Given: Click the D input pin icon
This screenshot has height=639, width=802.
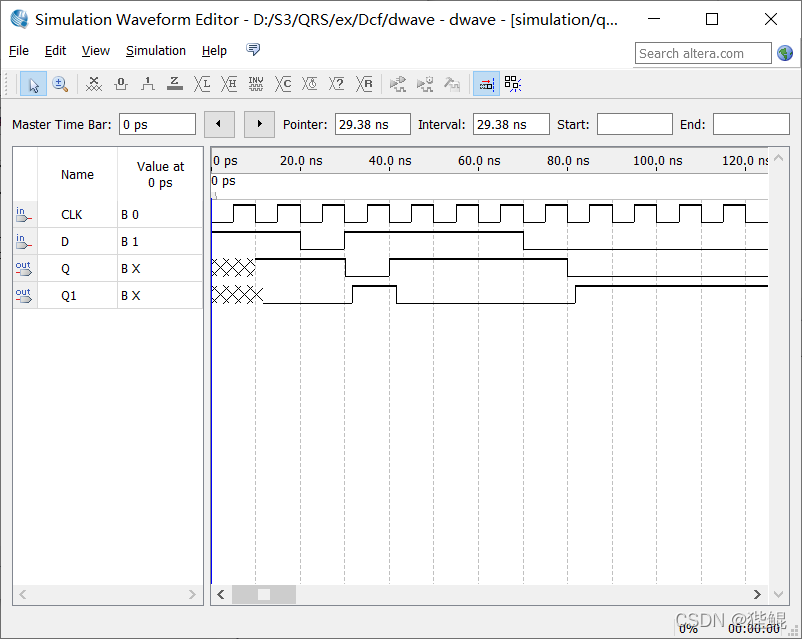Looking at the screenshot, I should (x=24, y=242).
